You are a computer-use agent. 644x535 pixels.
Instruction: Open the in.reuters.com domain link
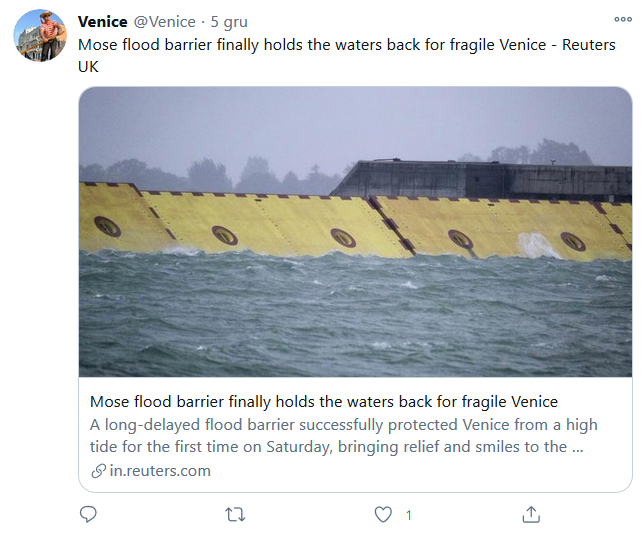point(160,471)
